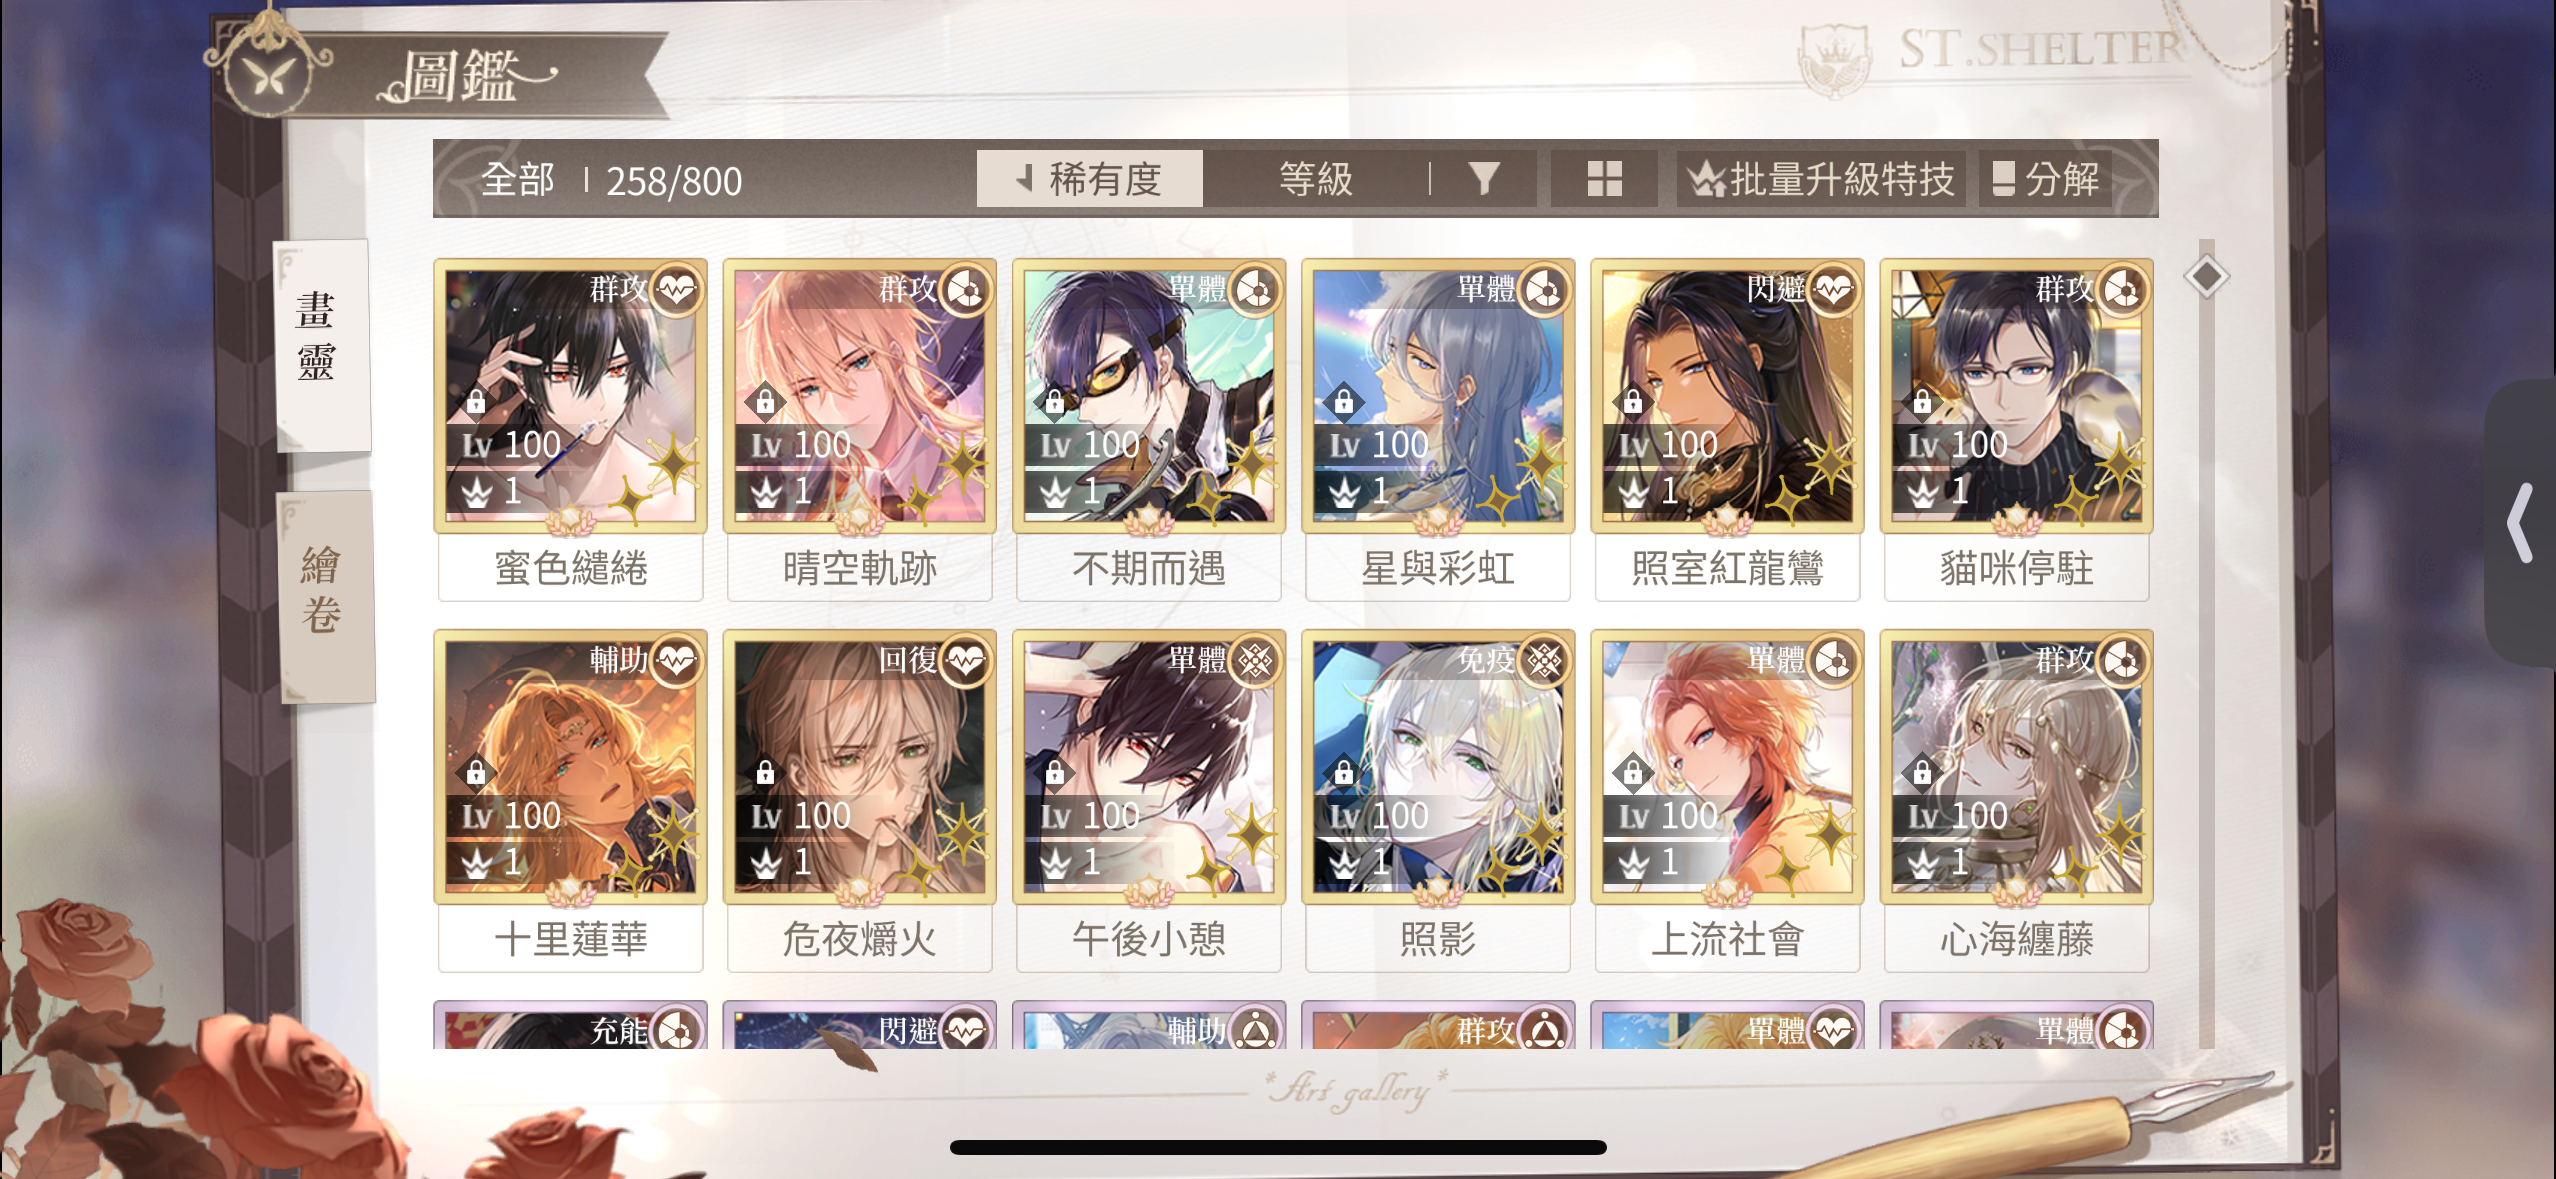This screenshot has width=2556, height=1179.
Task: Toggle the lock on 蜜色繾綣 card
Action: 476,402
